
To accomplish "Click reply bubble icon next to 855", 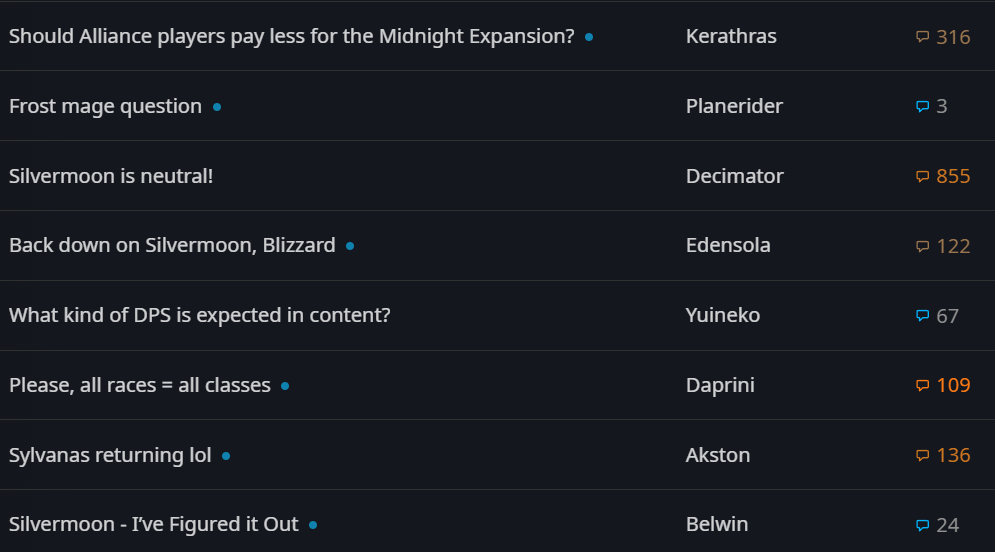I will (x=922, y=177).
